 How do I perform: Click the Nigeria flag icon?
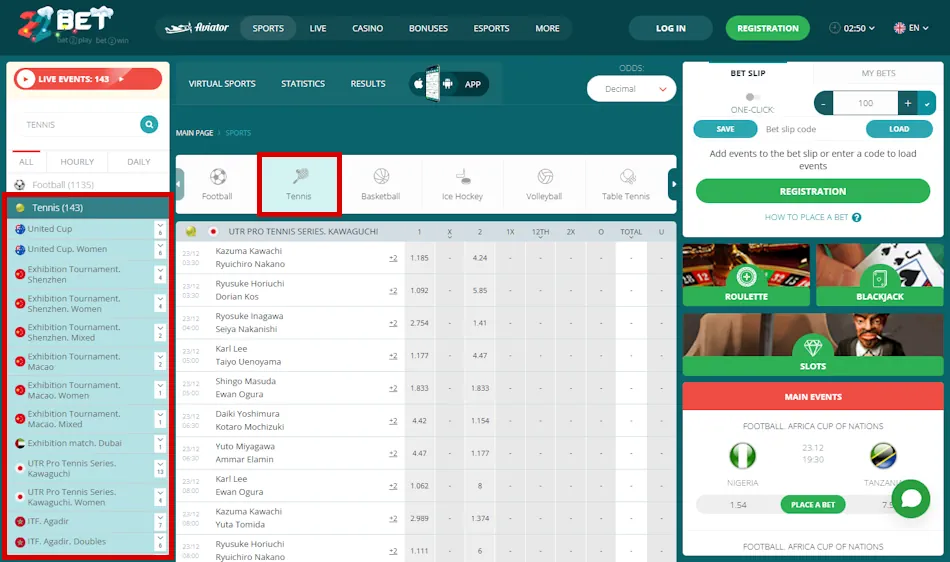[x=742, y=455]
